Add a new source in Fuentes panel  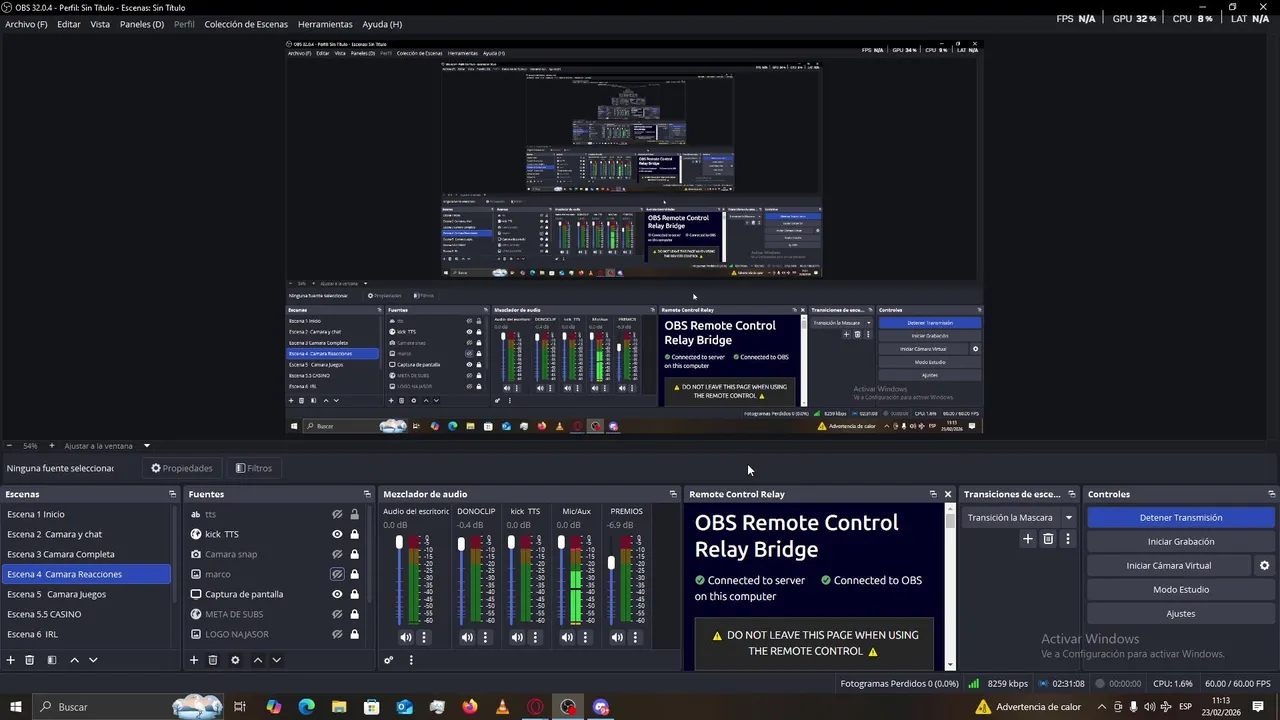[x=194, y=660]
